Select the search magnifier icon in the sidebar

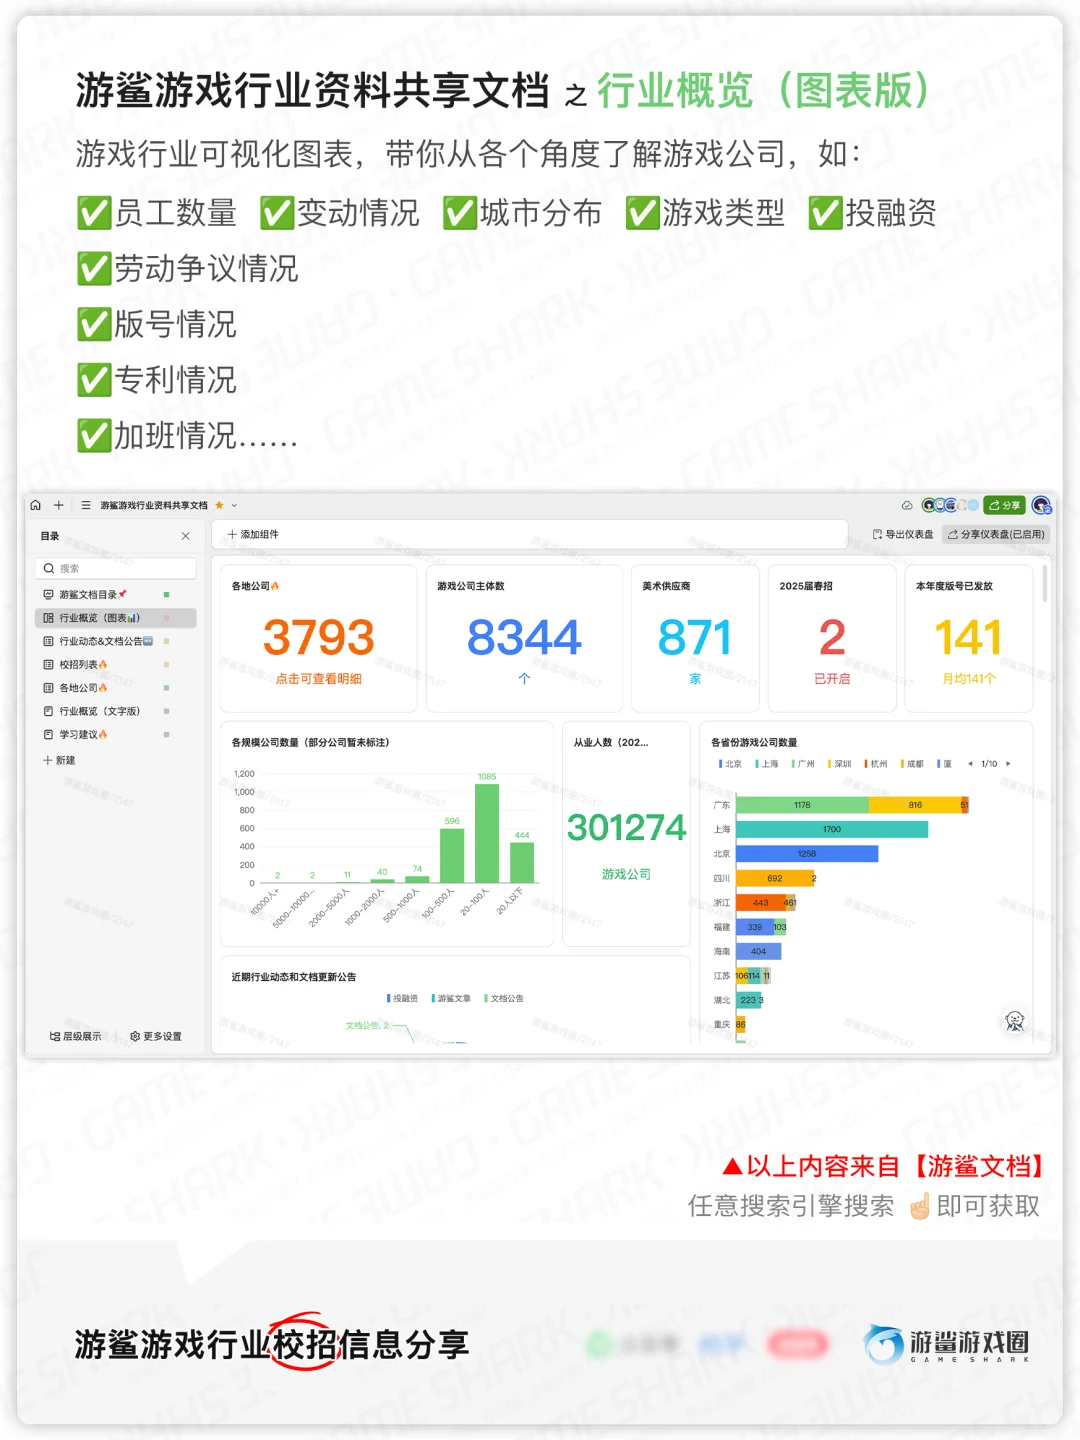49,568
